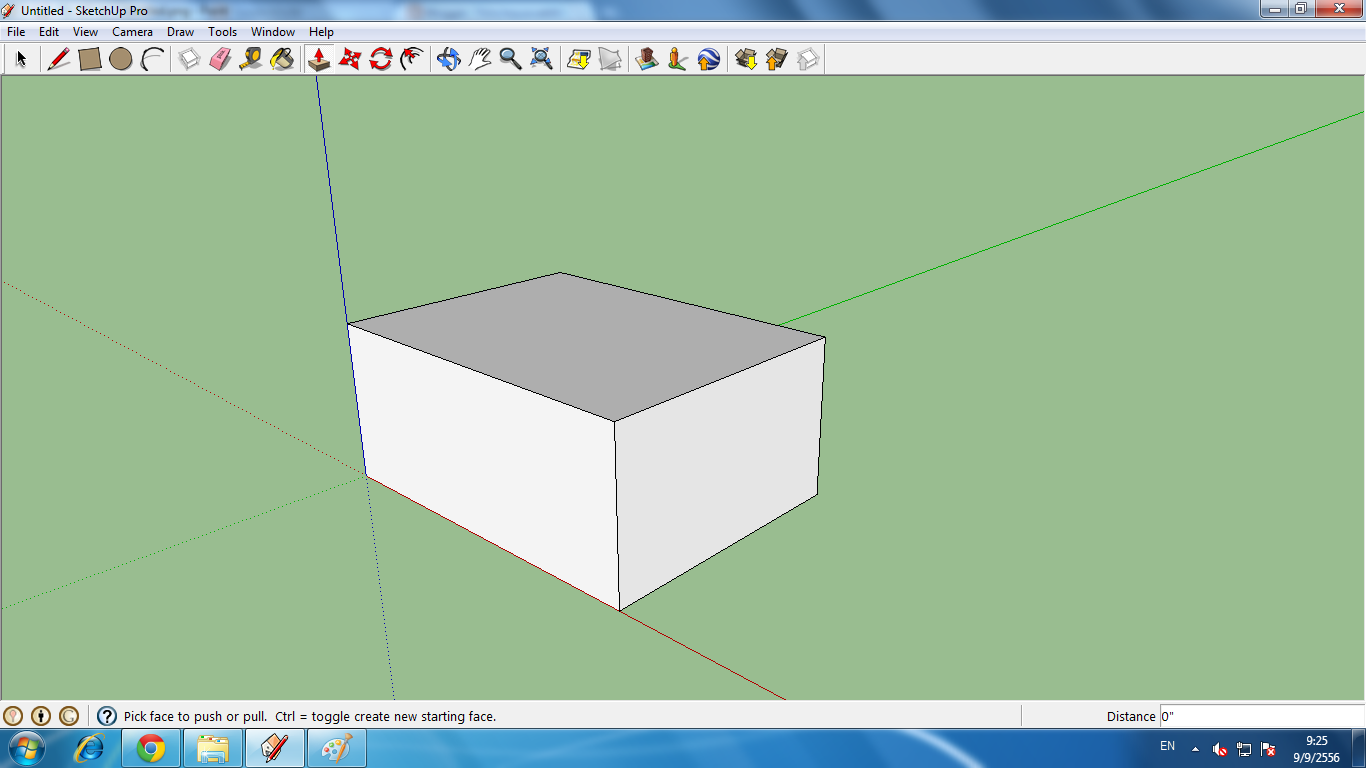Choose the Zoom magnifier tool
The image size is (1366, 768).
(x=511, y=59)
